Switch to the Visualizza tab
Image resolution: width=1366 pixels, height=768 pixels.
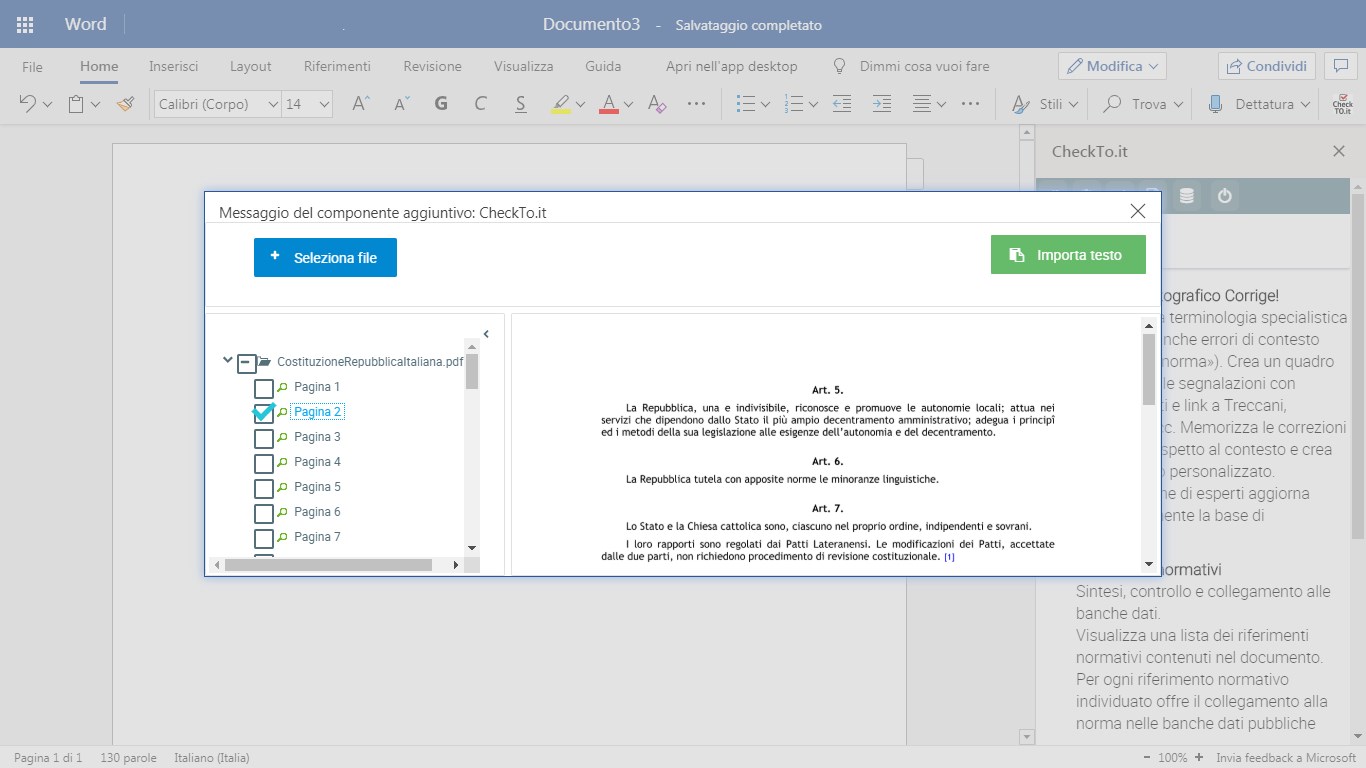[523, 66]
